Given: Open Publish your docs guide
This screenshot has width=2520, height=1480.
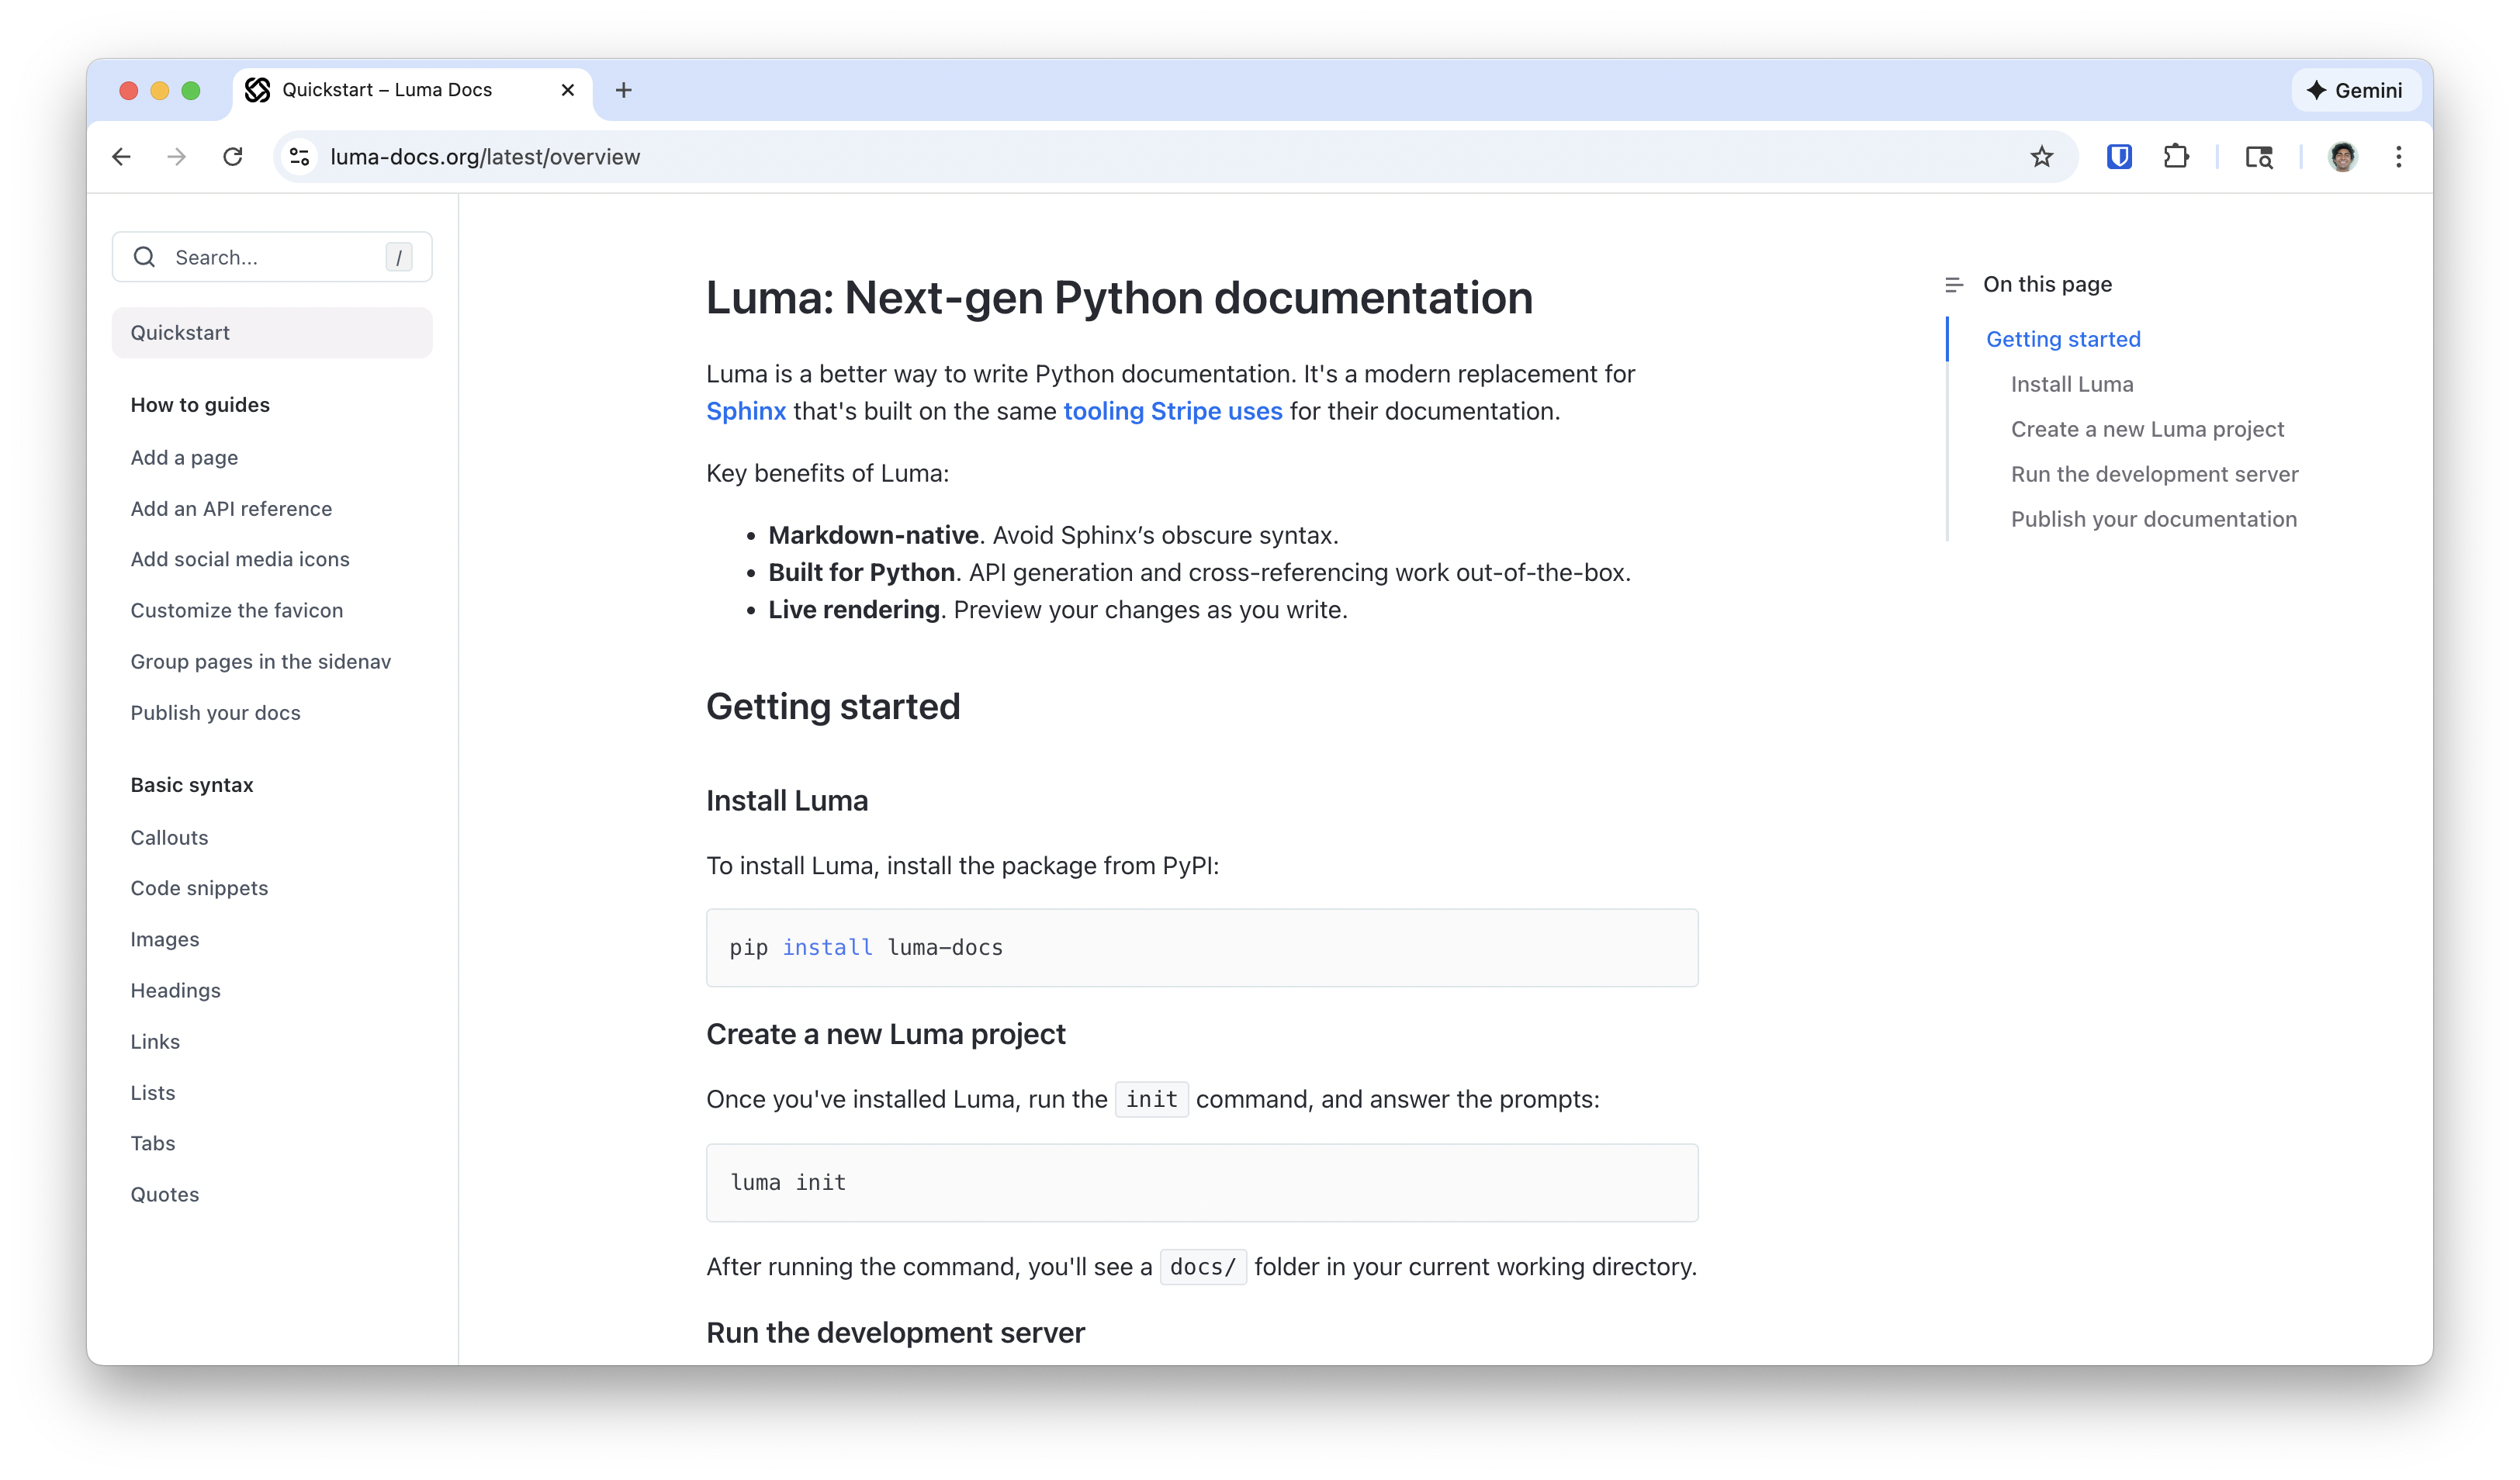Looking at the screenshot, I should coord(215,713).
